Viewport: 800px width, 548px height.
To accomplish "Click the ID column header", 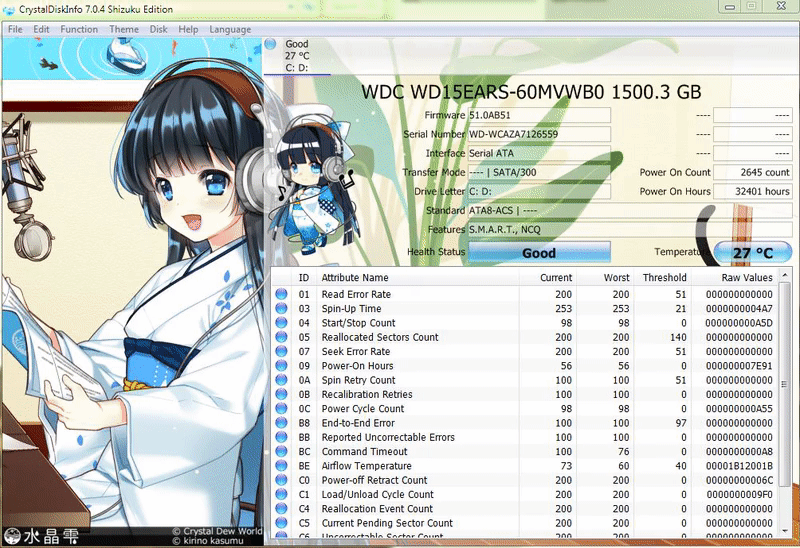I will tap(304, 278).
